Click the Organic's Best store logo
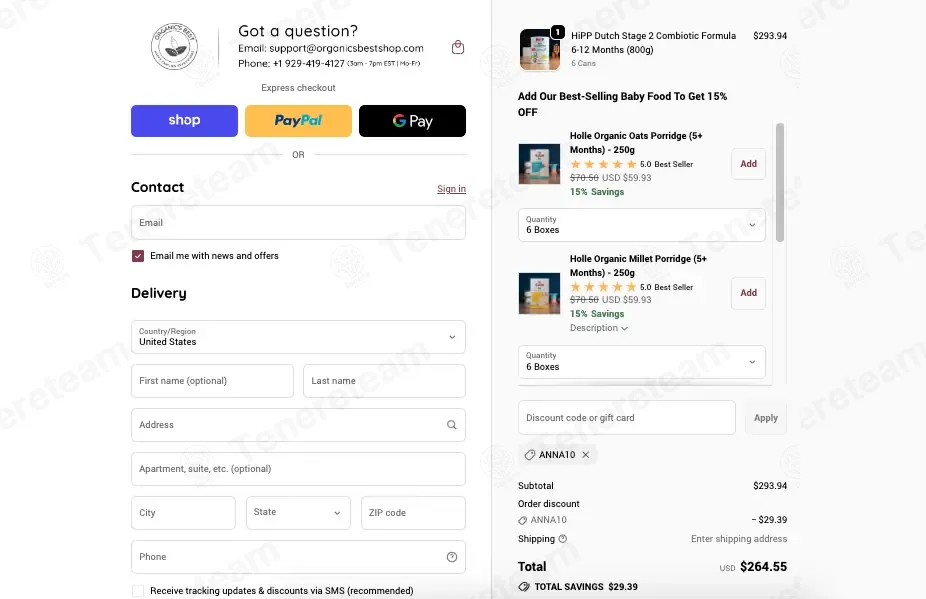Image resolution: width=926 pixels, height=599 pixels. click(174, 47)
